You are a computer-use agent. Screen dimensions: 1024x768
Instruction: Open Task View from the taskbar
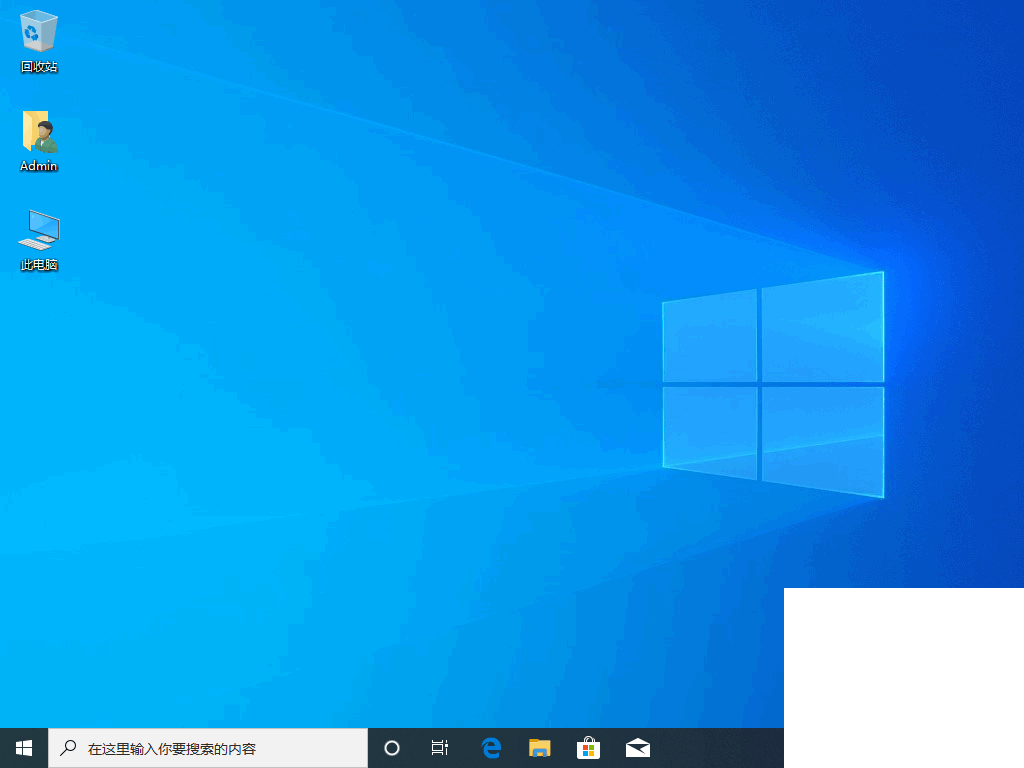[440, 748]
